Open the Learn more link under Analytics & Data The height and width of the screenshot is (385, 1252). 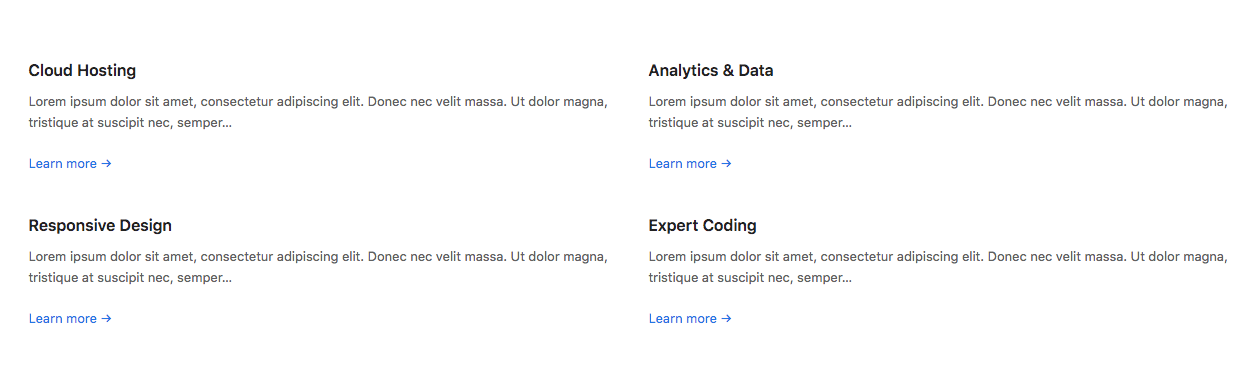[690, 164]
